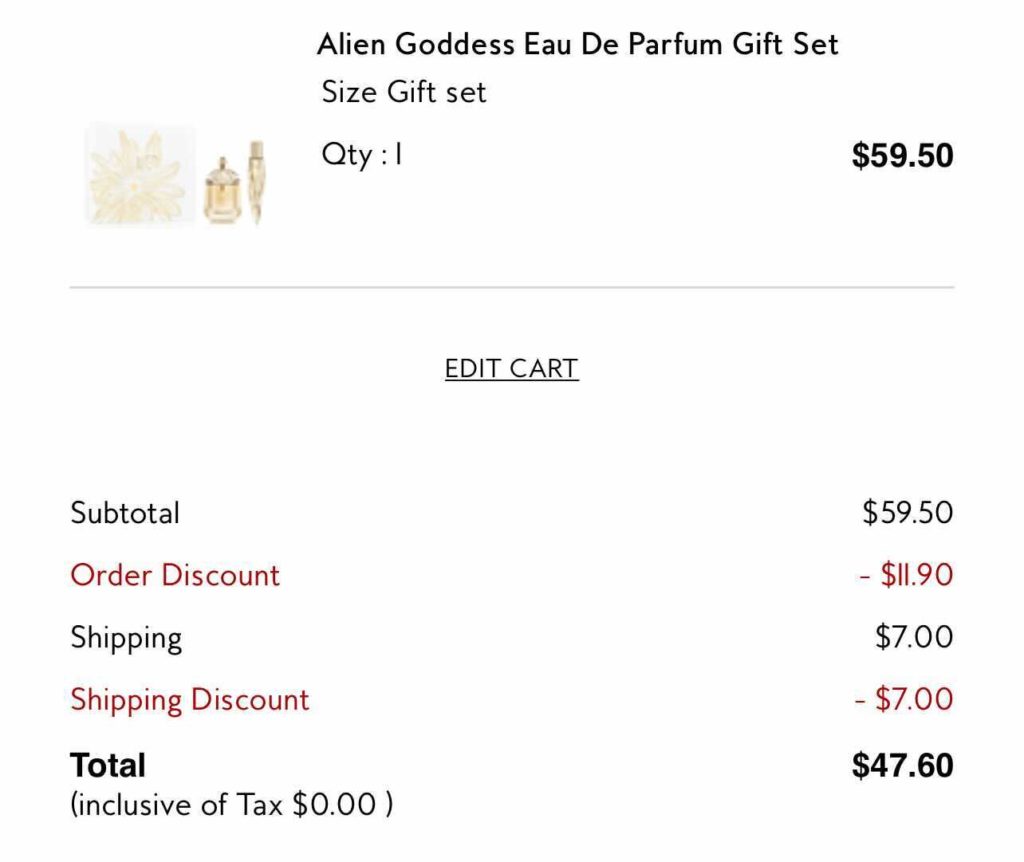
Task: Click the Qty : 1 label
Action: 361,155
